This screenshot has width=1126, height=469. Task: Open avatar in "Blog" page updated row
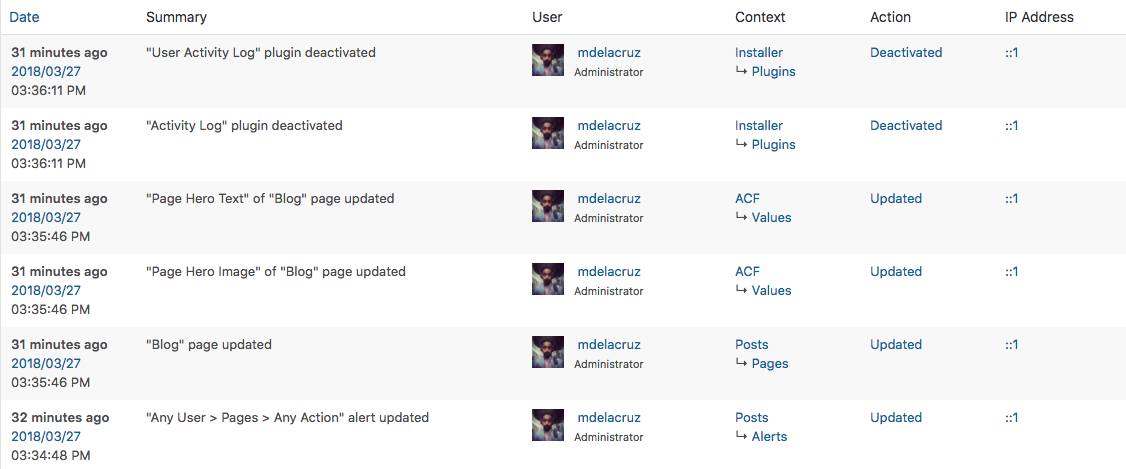pyautogui.click(x=547, y=353)
